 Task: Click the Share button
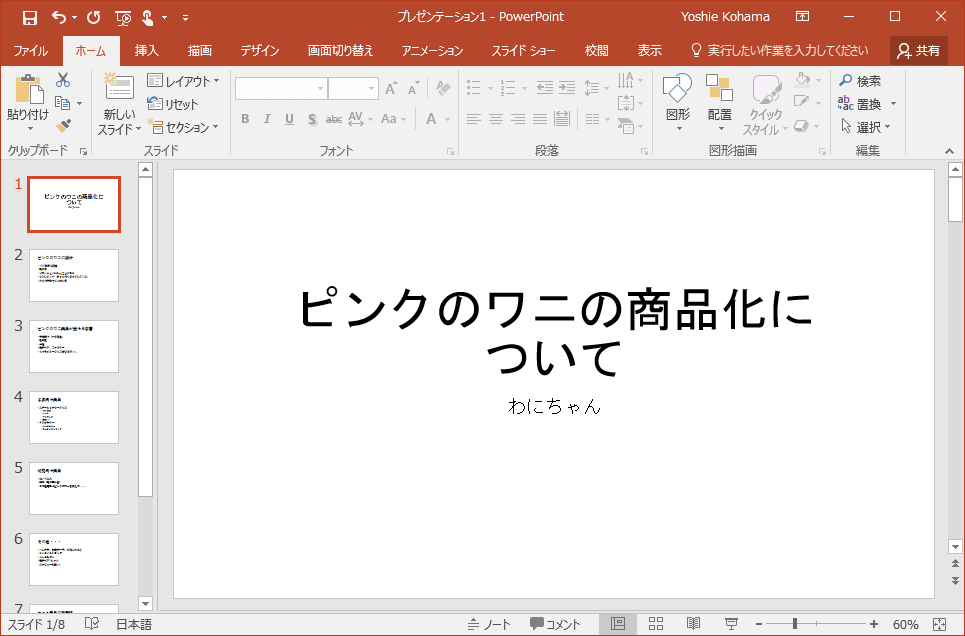[918, 51]
